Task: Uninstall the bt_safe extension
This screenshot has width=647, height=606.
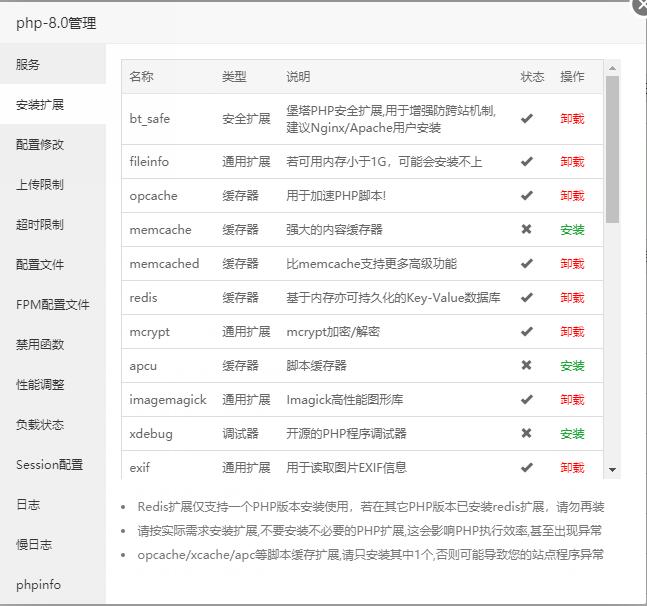Action: pos(572,119)
